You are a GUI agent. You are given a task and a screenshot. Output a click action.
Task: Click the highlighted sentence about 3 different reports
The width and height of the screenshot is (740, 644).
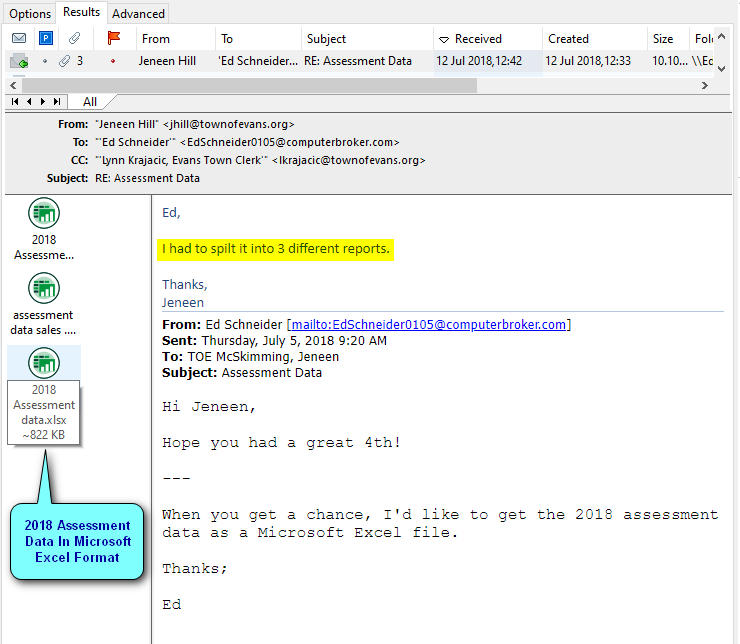[276, 249]
